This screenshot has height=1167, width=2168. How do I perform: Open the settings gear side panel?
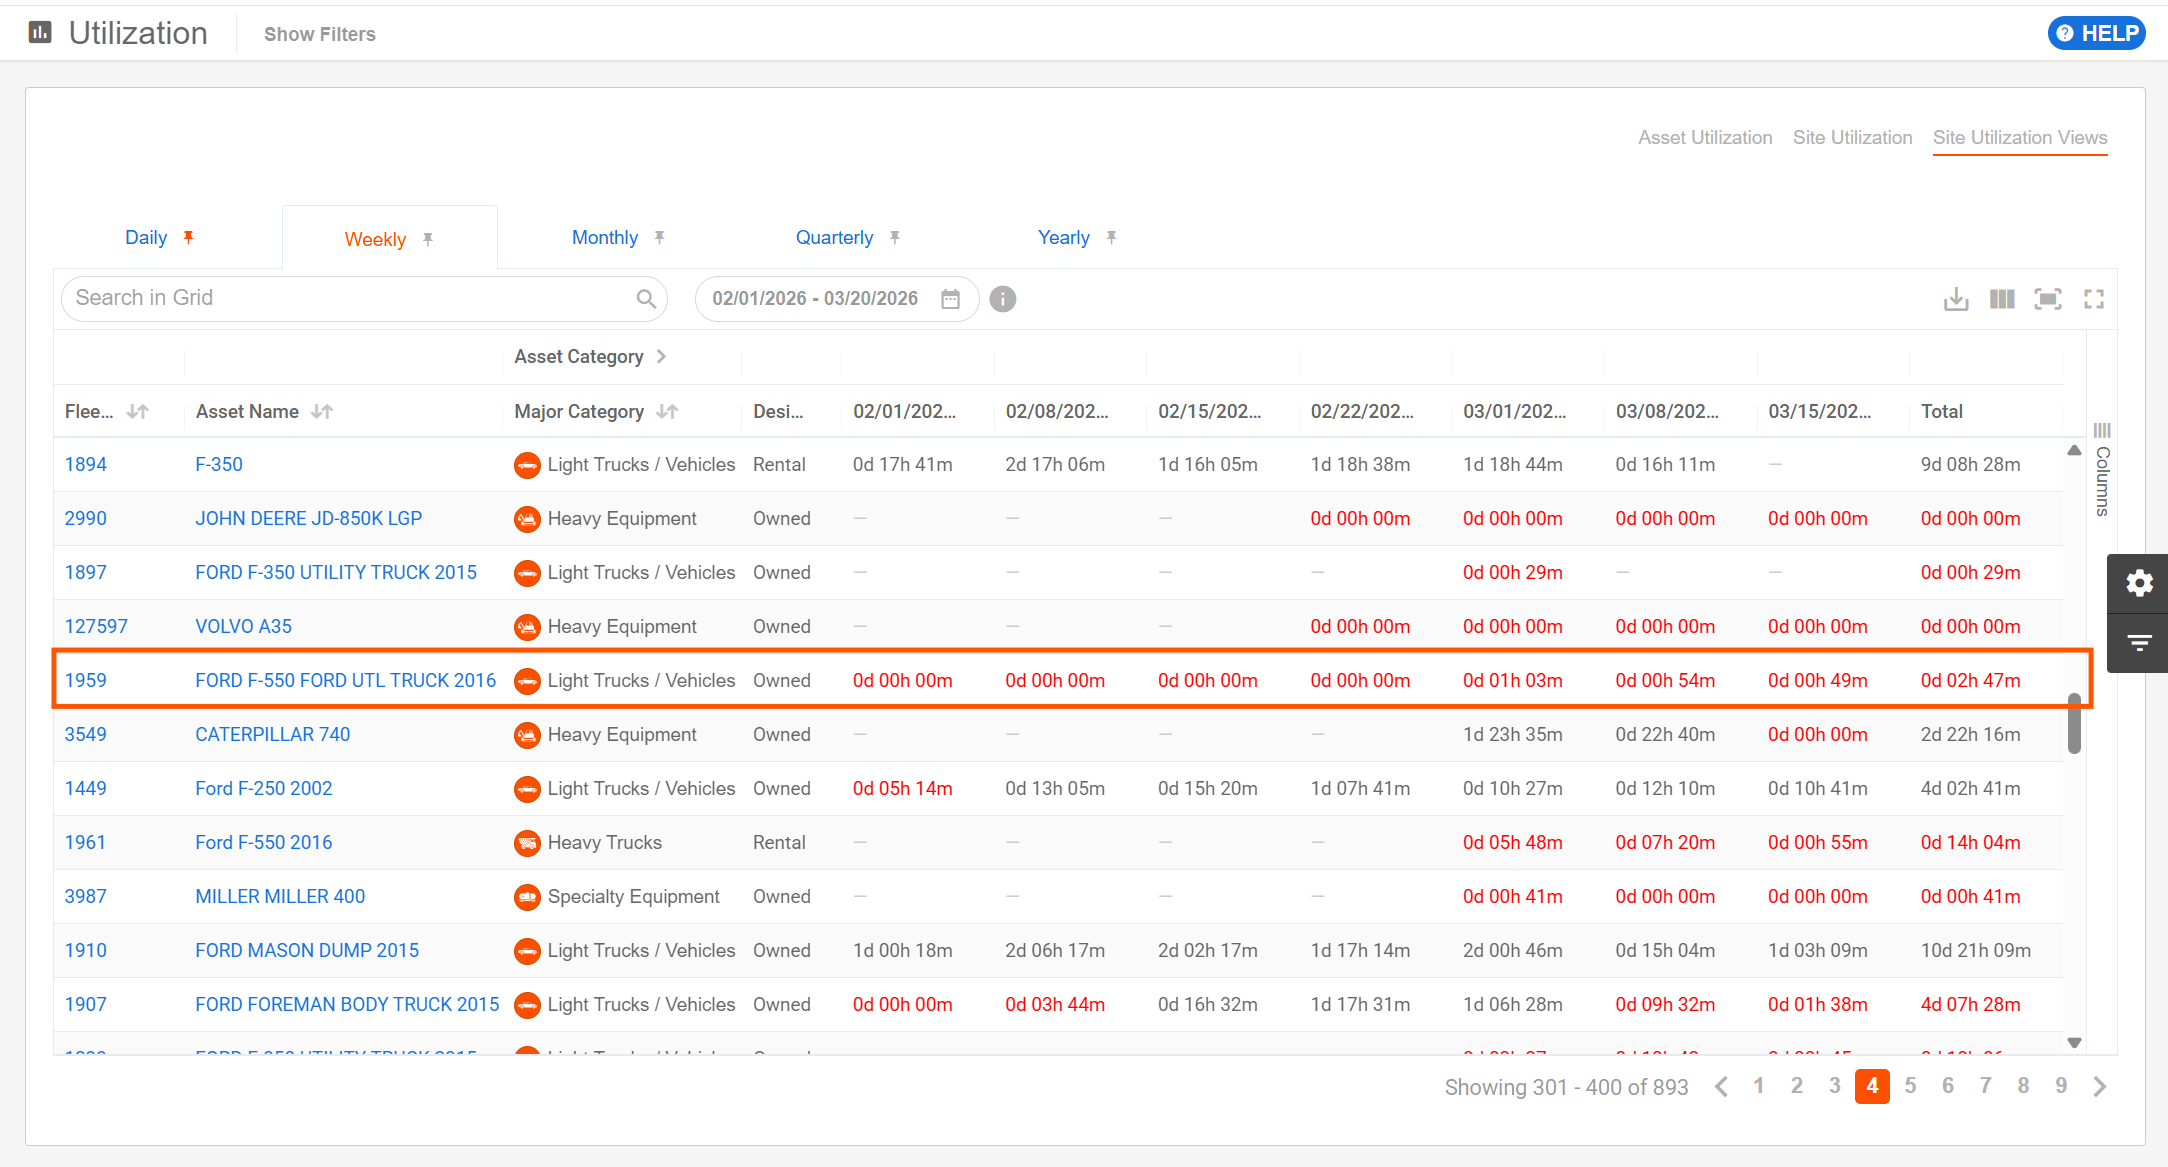(2139, 583)
